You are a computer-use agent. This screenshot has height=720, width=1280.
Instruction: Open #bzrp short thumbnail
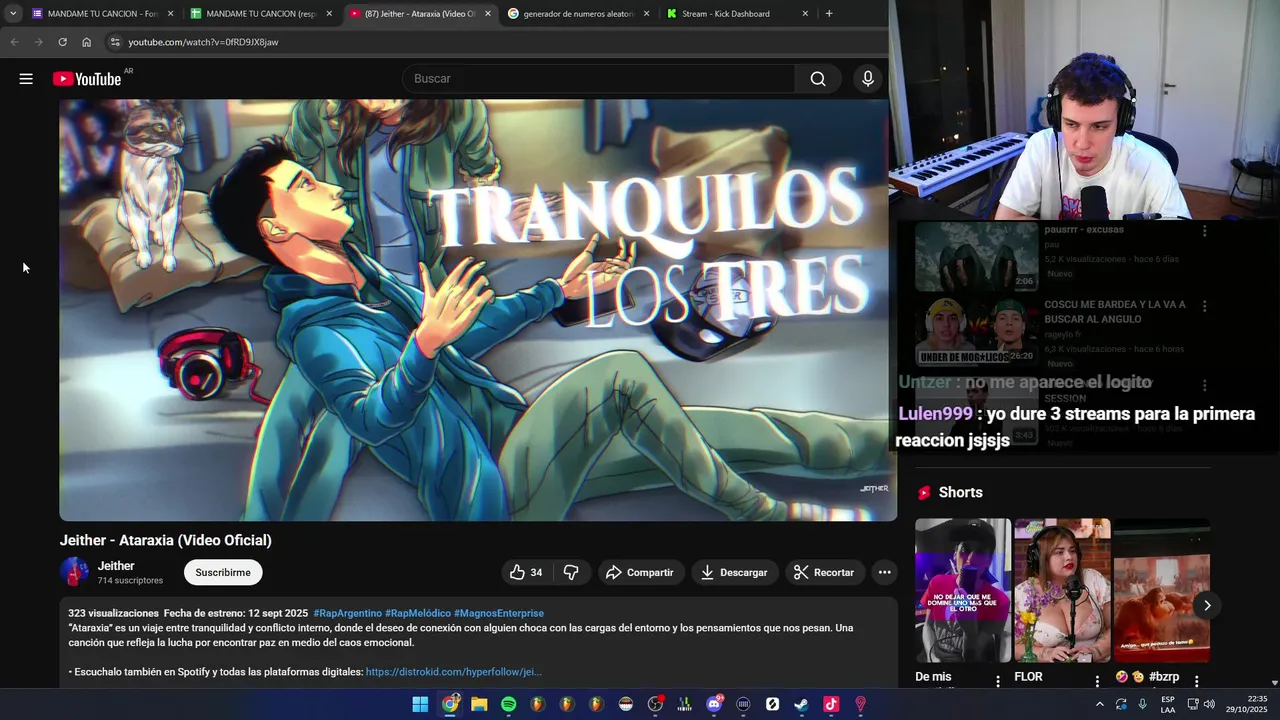(x=1162, y=590)
